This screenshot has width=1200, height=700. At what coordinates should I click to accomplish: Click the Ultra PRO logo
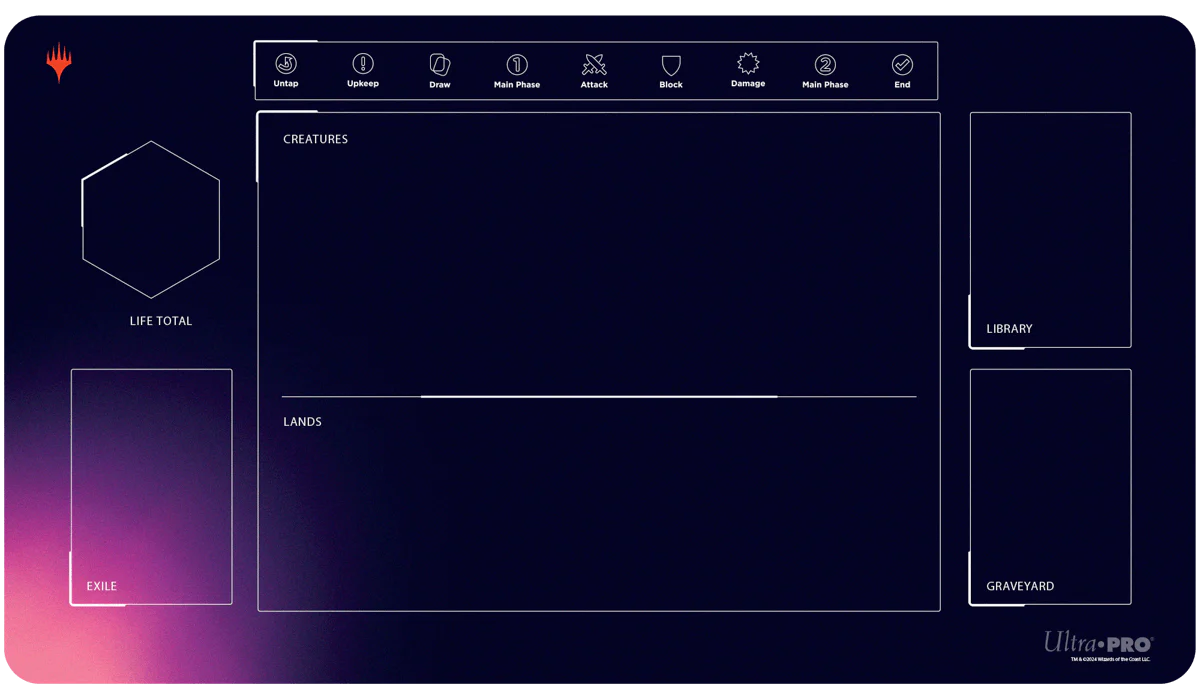pos(1098,642)
